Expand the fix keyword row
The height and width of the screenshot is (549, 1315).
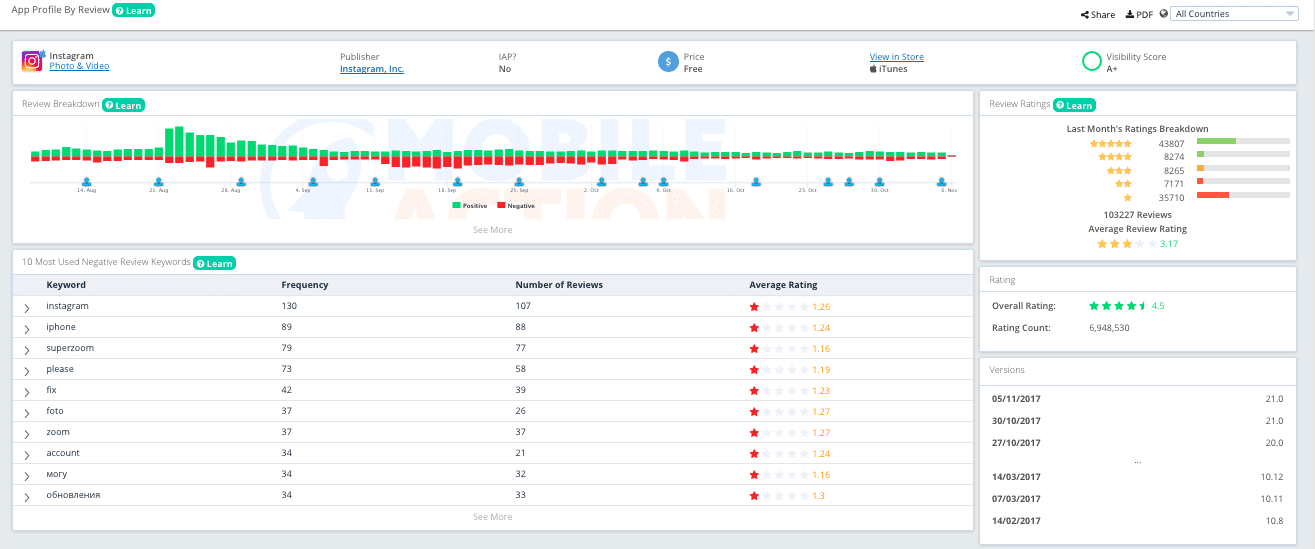tap(27, 391)
